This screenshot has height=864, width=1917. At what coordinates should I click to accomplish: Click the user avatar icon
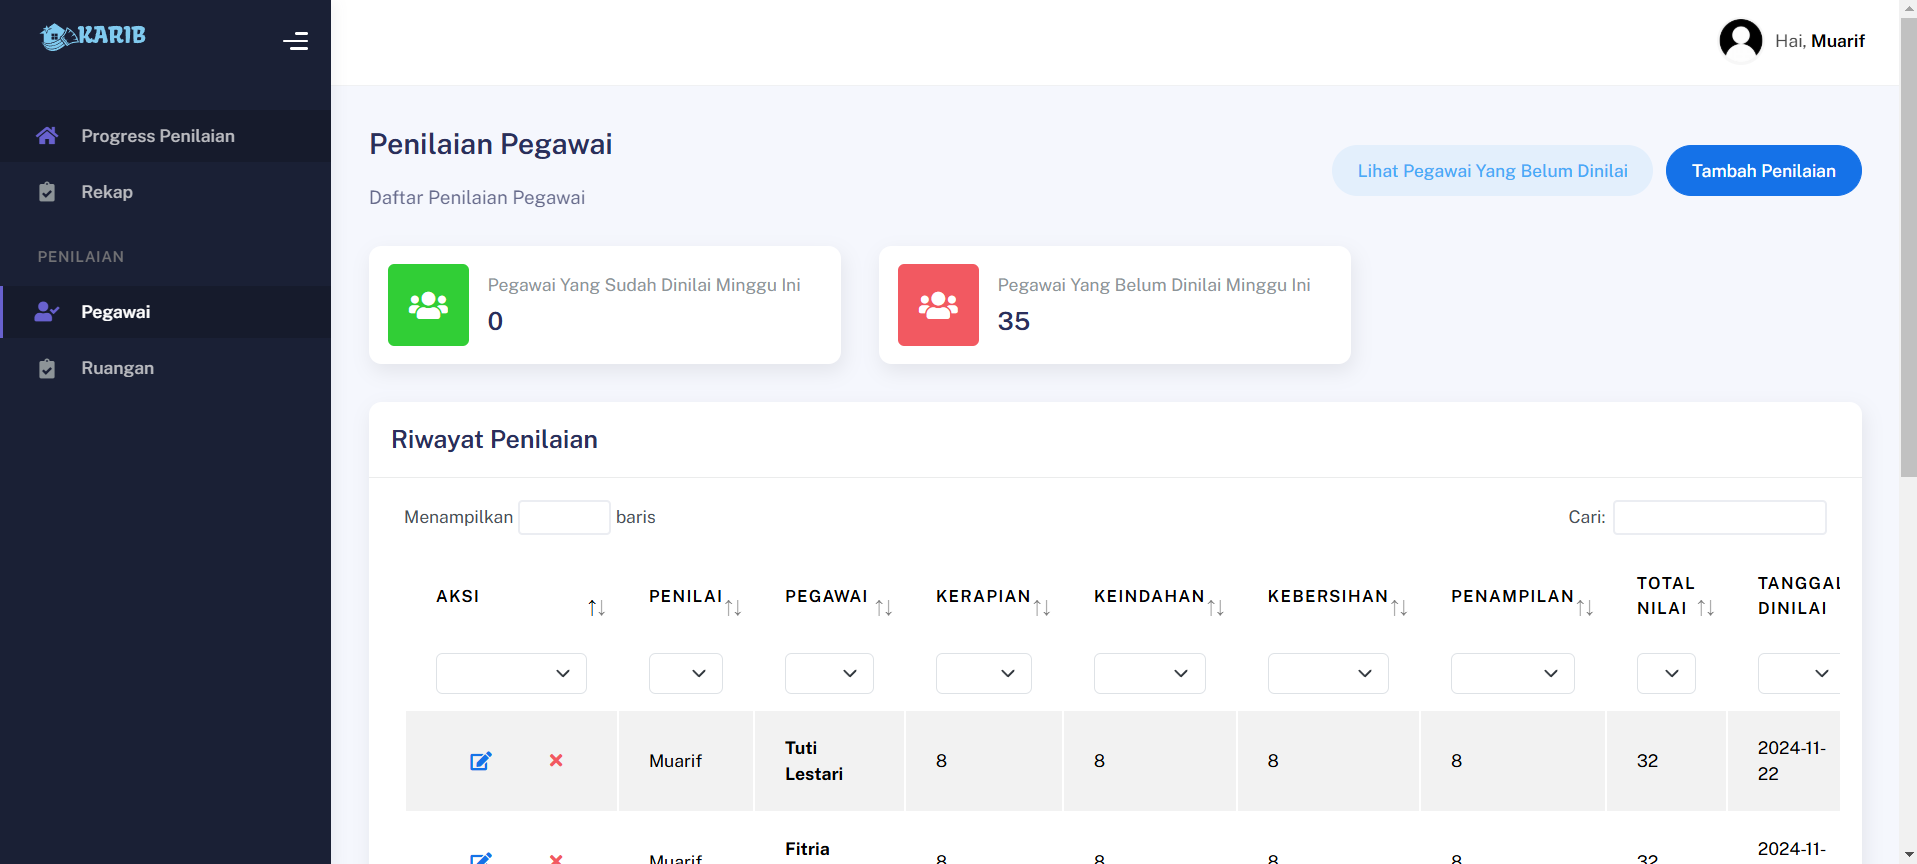1740,41
